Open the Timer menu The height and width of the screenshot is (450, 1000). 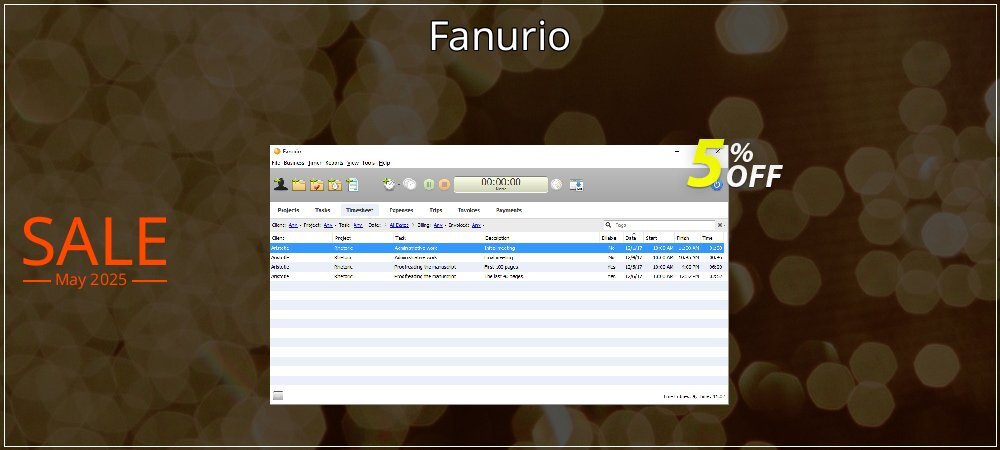coord(314,163)
